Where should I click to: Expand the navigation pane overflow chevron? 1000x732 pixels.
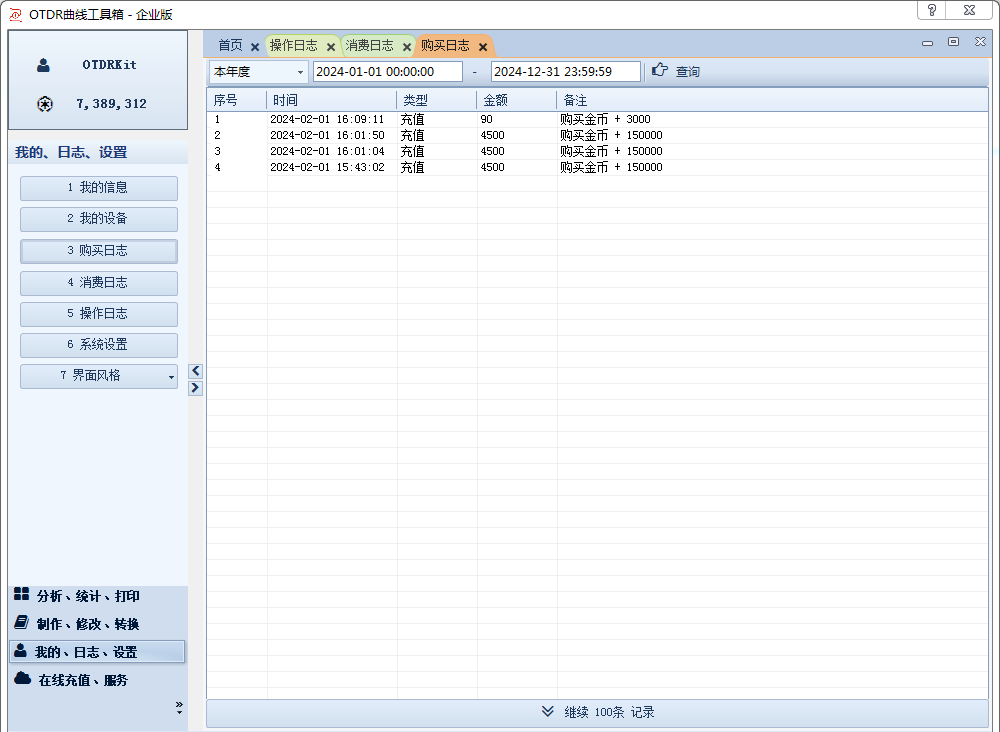pyautogui.click(x=179, y=707)
